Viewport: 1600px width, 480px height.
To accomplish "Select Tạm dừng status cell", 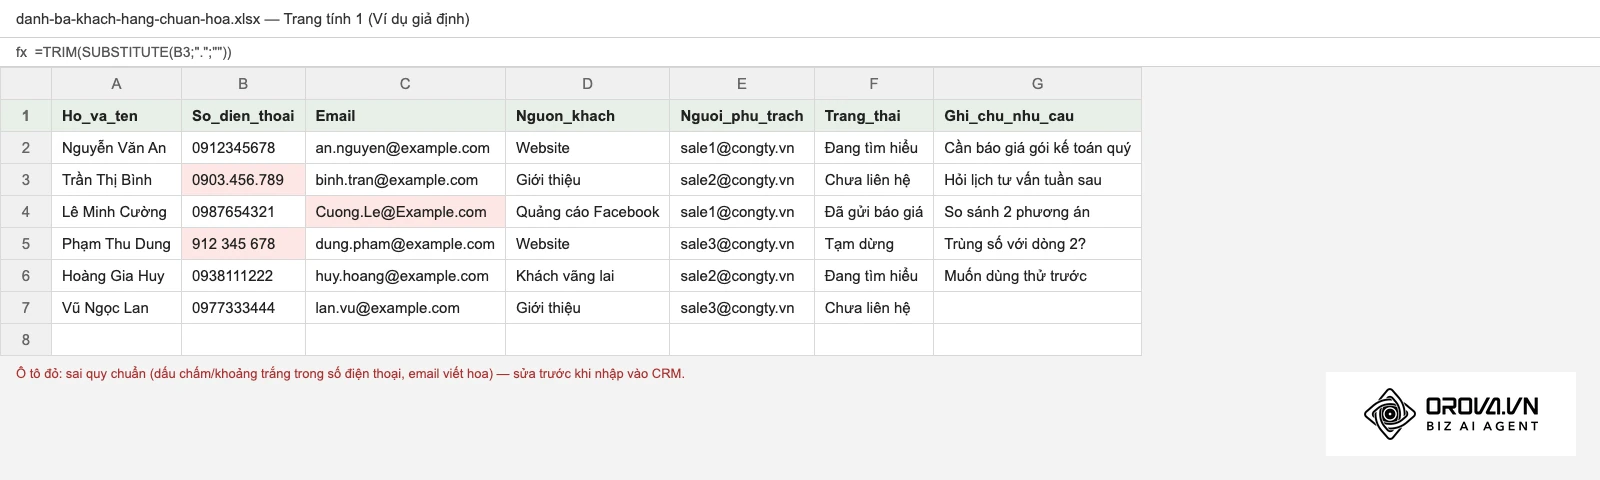I will click(x=874, y=244).
